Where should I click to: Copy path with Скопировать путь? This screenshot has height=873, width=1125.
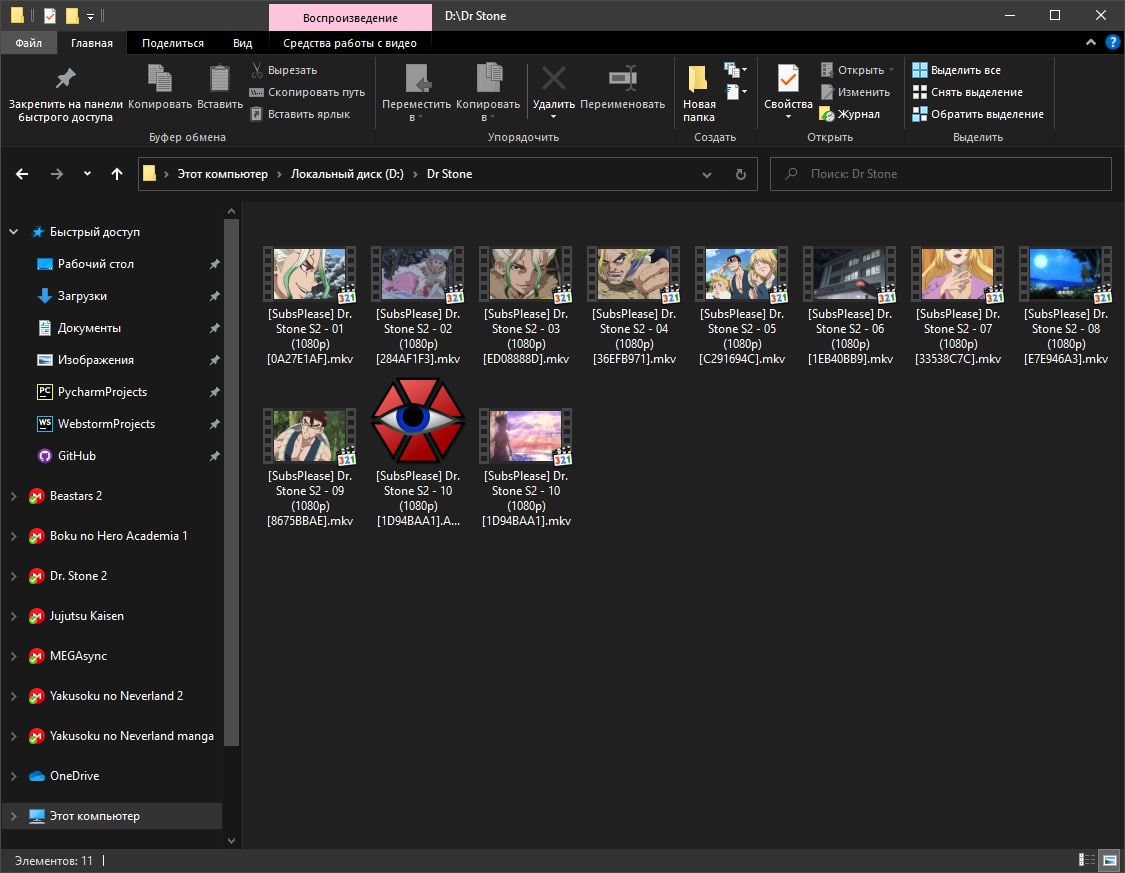[x=307, y=93]
